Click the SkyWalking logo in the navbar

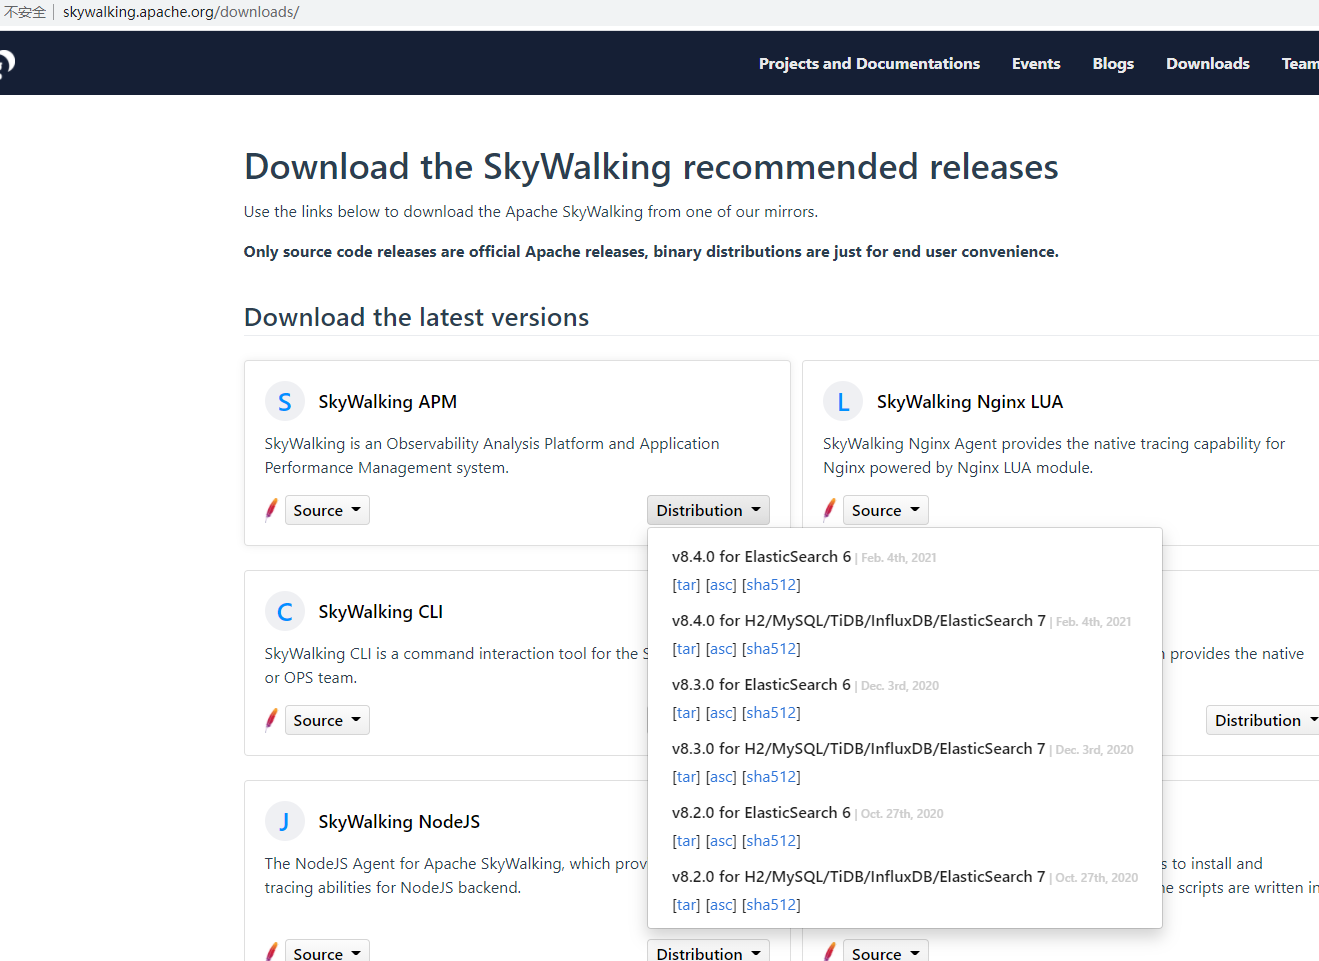pyautogui.click(x=5, y=62)
